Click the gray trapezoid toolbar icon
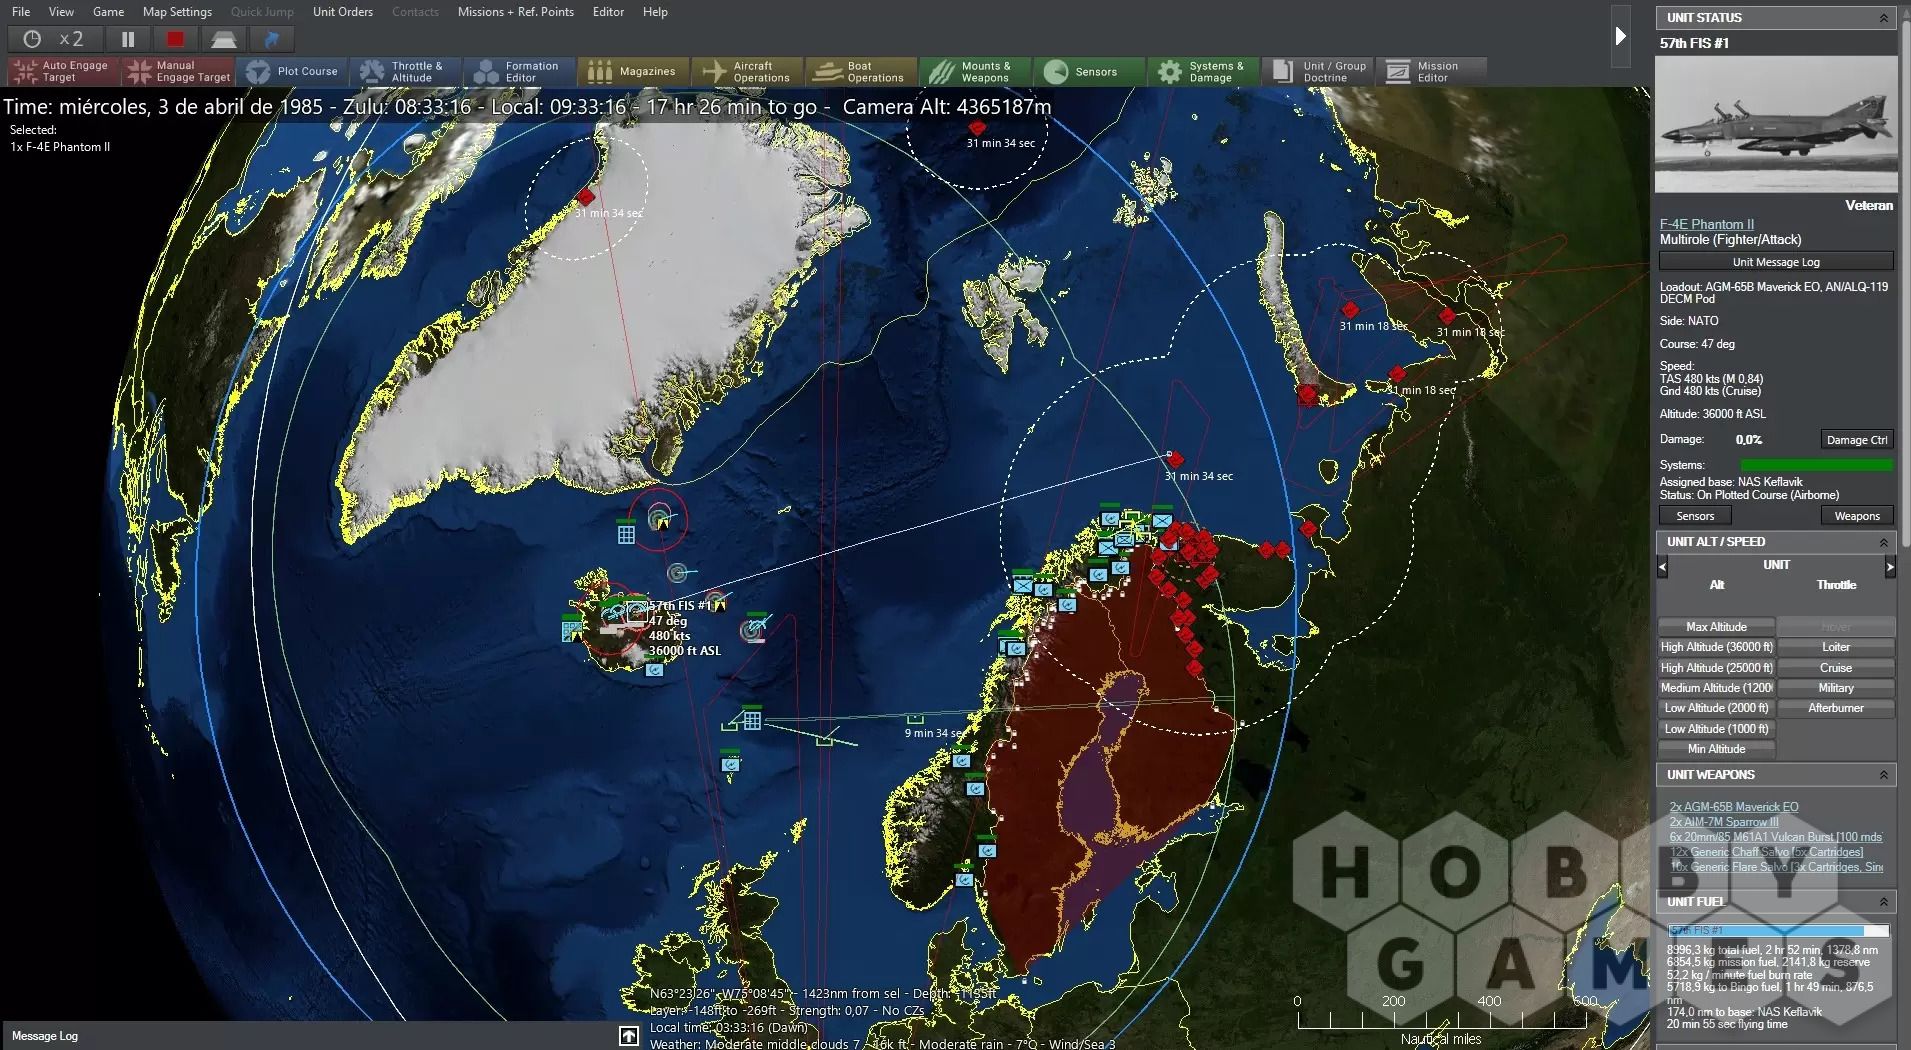The height and width of the screenshot is (1050, 1911). point(223,39)
